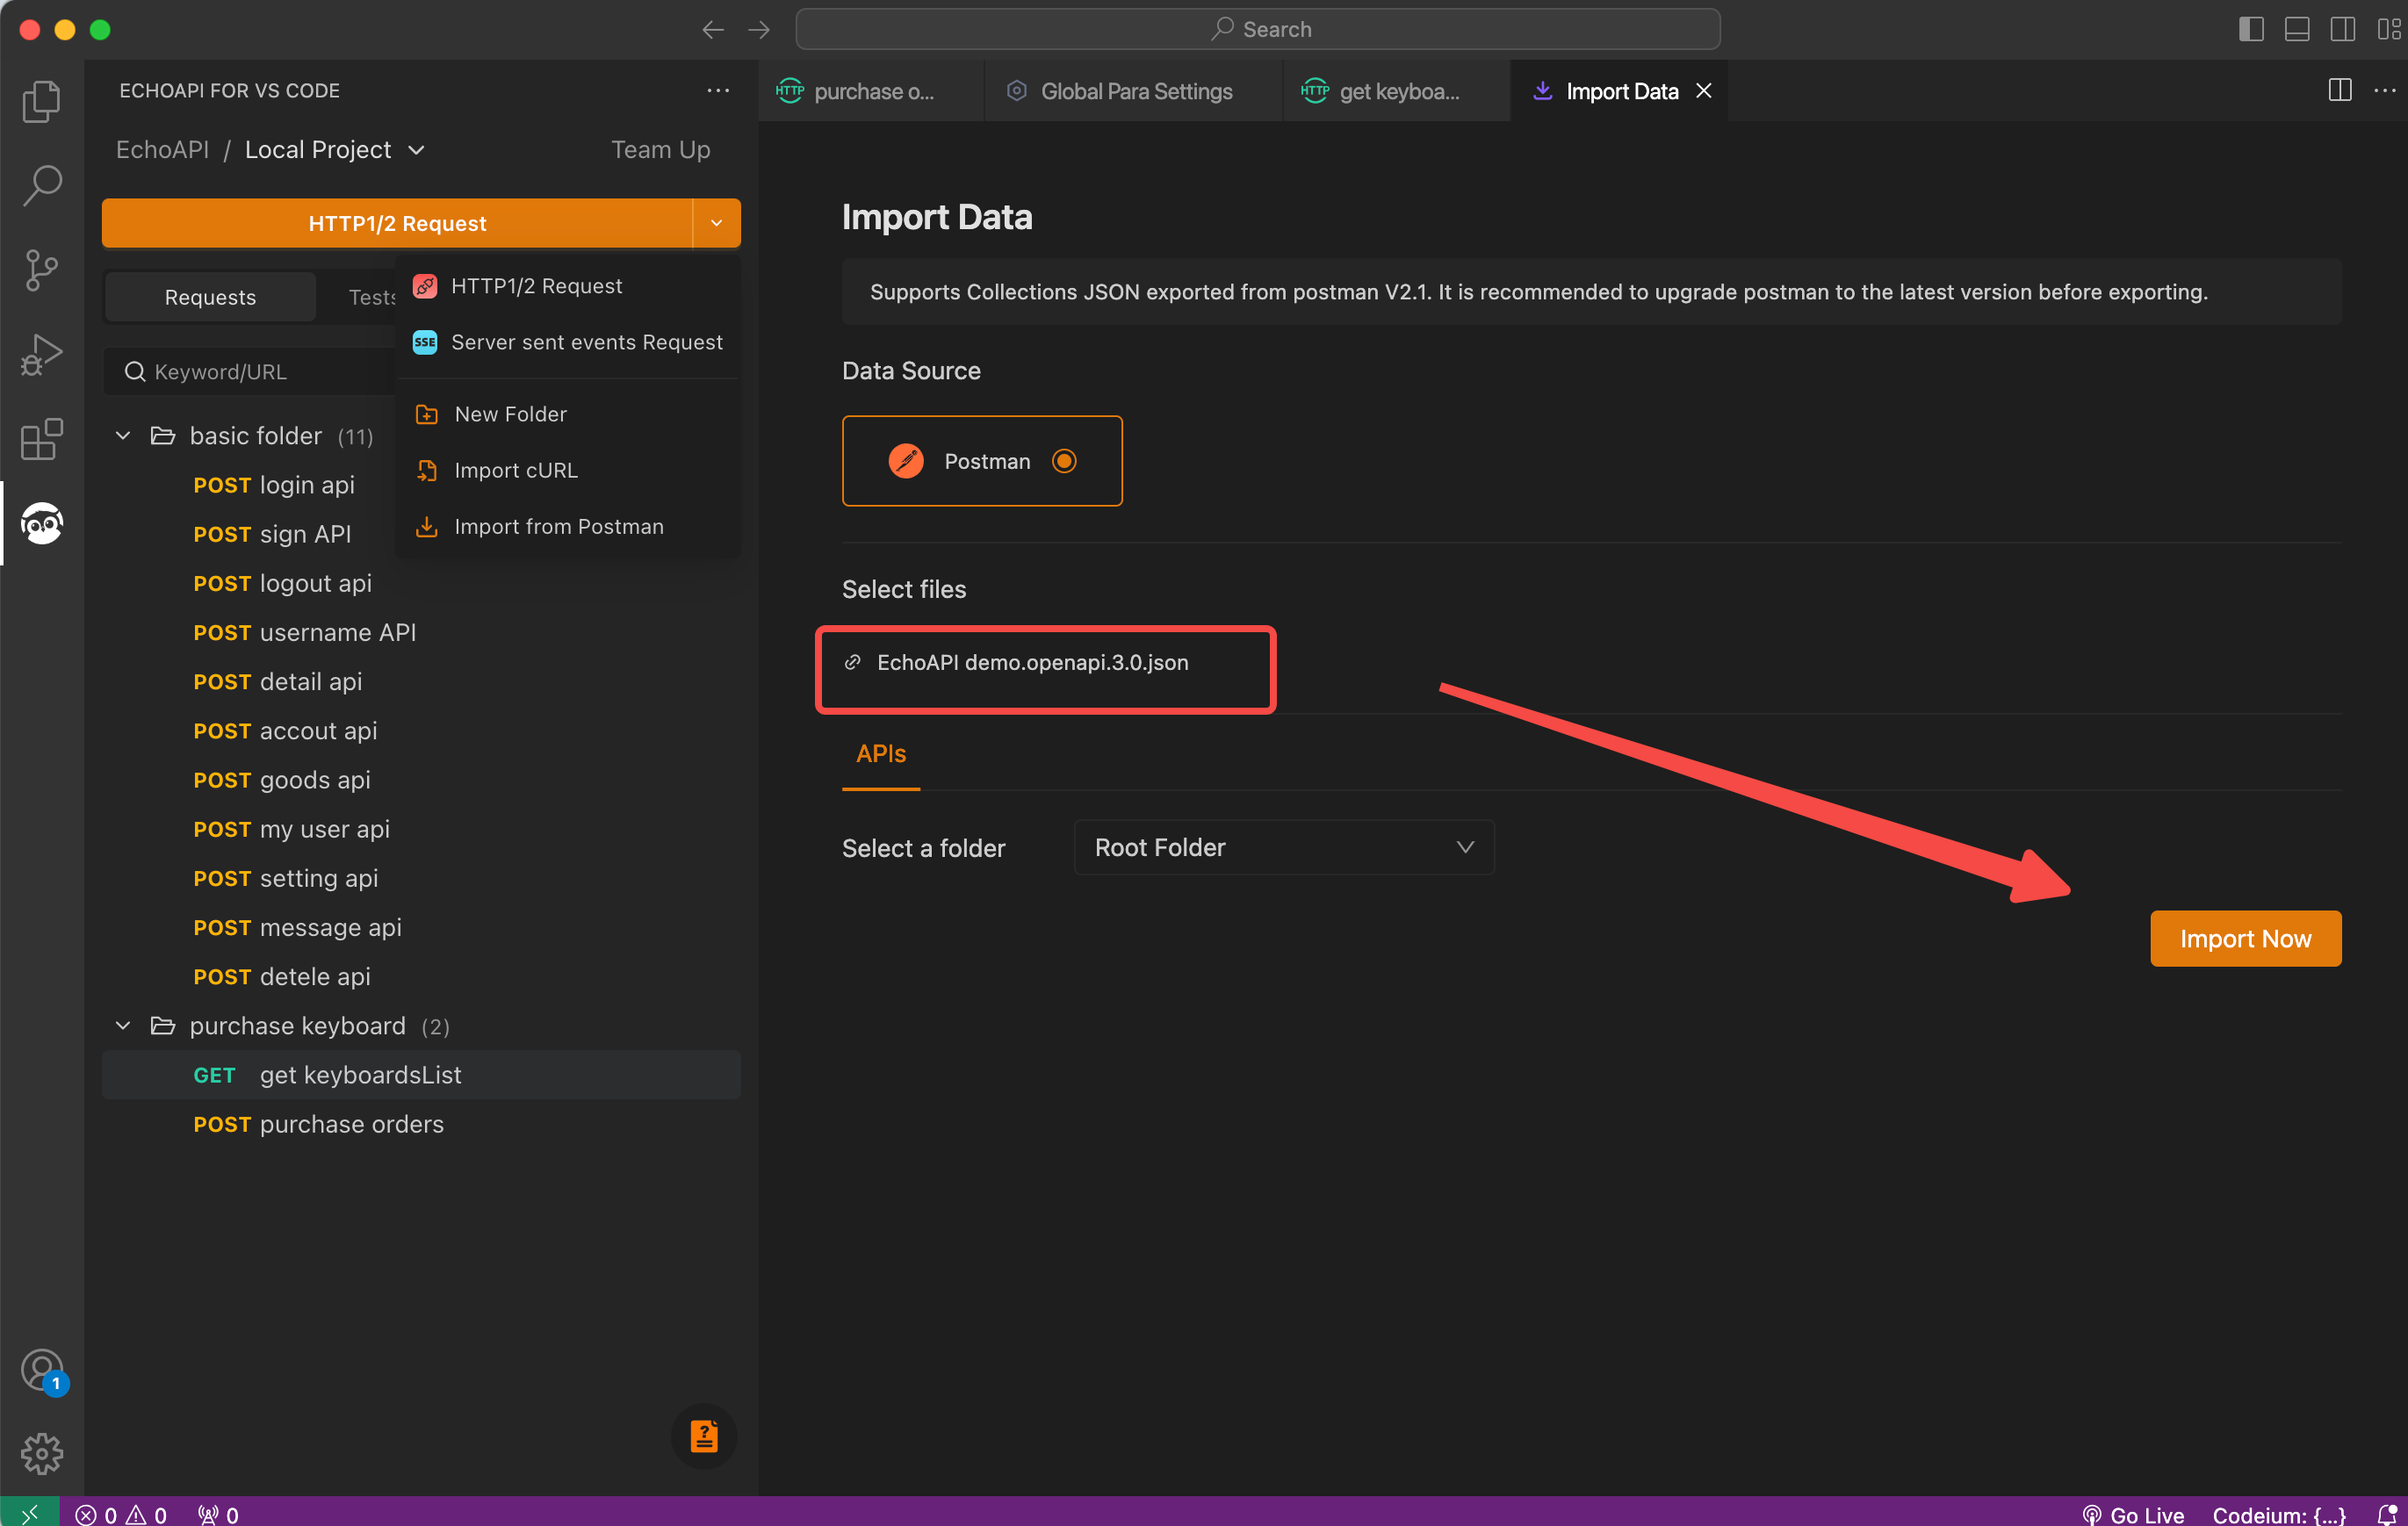Image resolution: width=2408 pixels, height=1526 pixels.
Task: Collapse the purchase keyboard folder
Action: tap(123, 1025)
